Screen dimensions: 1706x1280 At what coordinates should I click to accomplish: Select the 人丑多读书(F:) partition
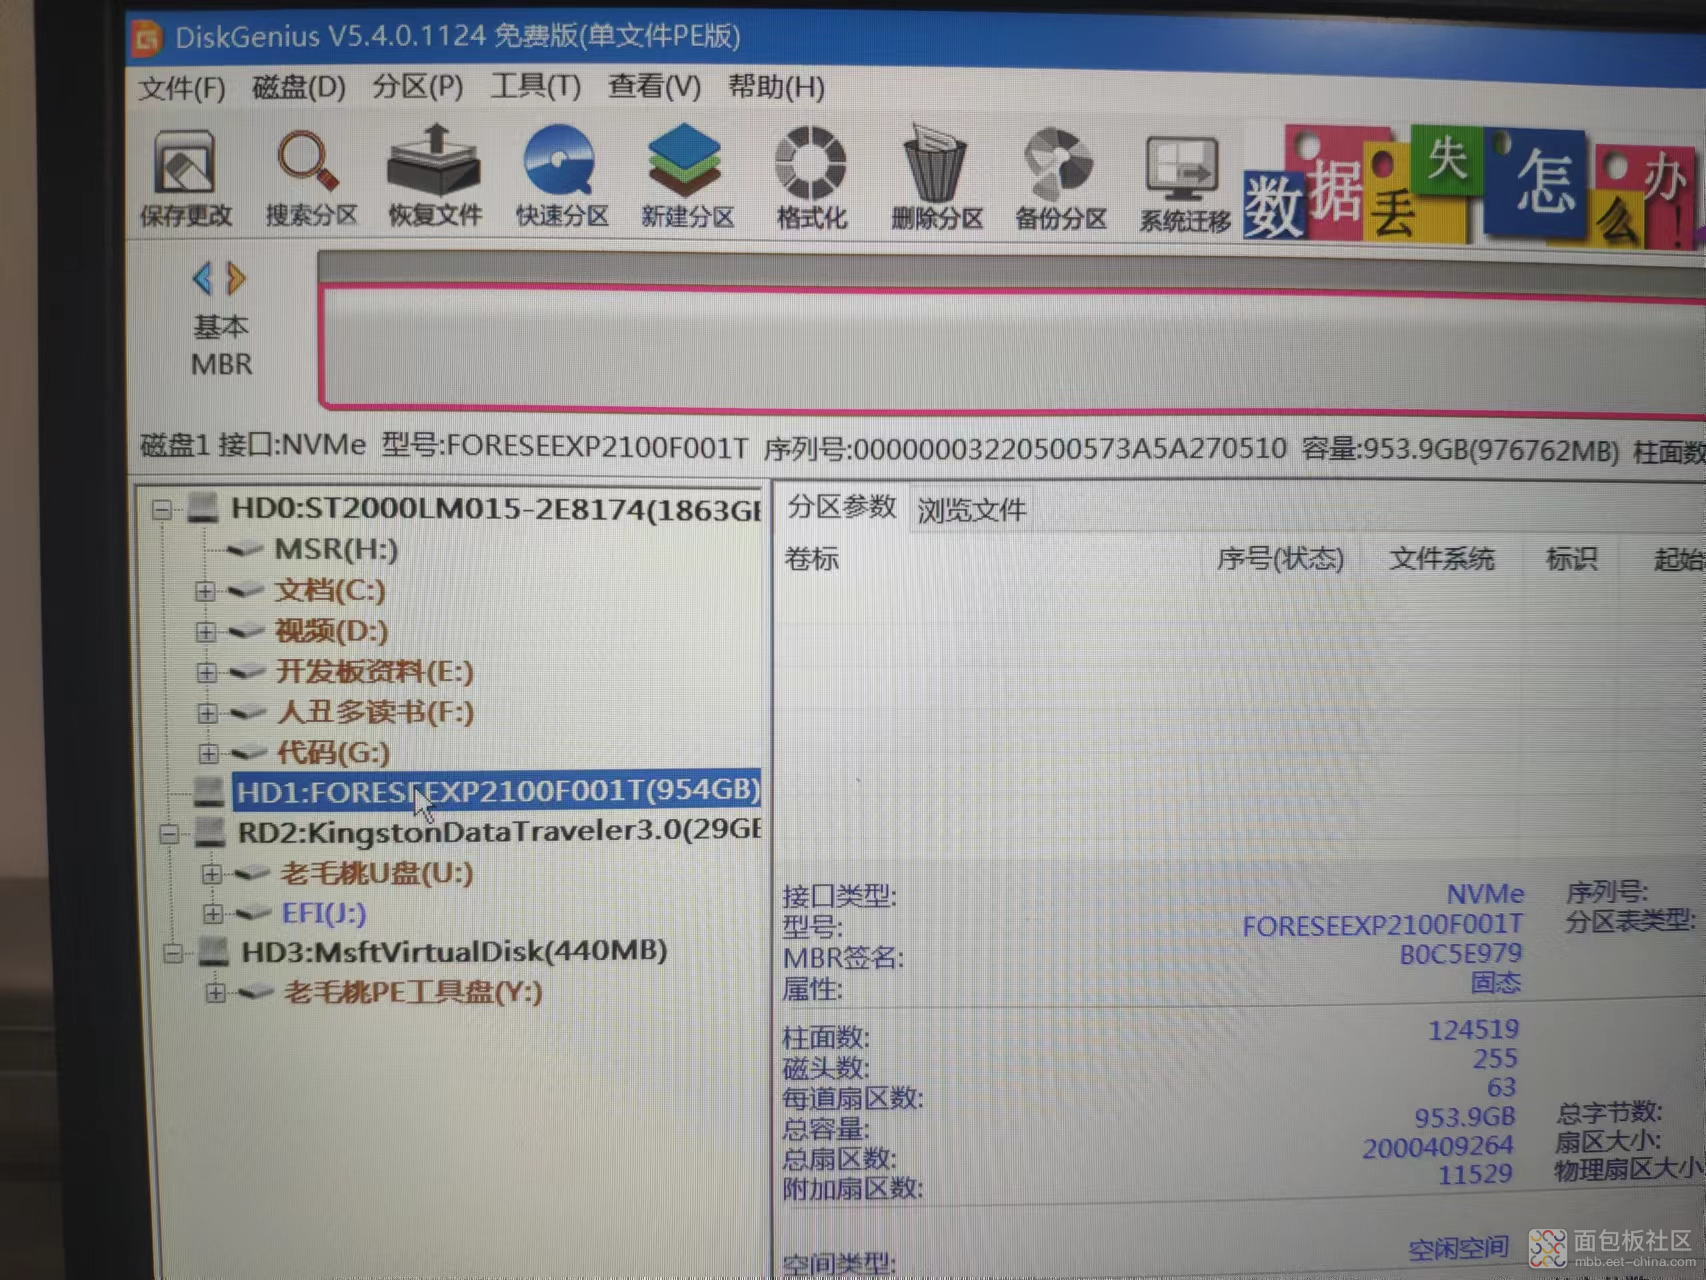click(376, 712)
